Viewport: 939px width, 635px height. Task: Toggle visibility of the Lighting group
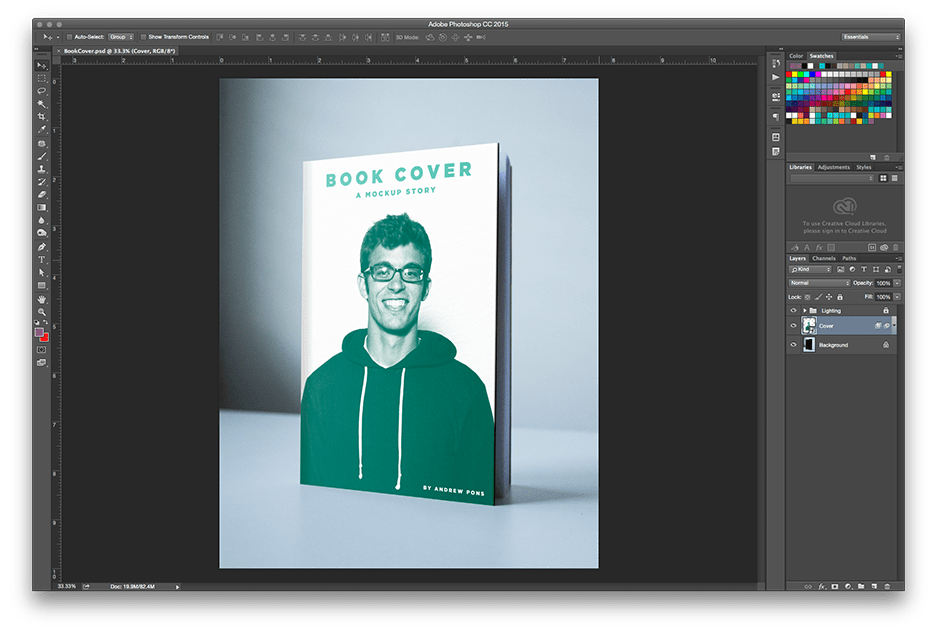pyautogui.click(x=794, y=311)
